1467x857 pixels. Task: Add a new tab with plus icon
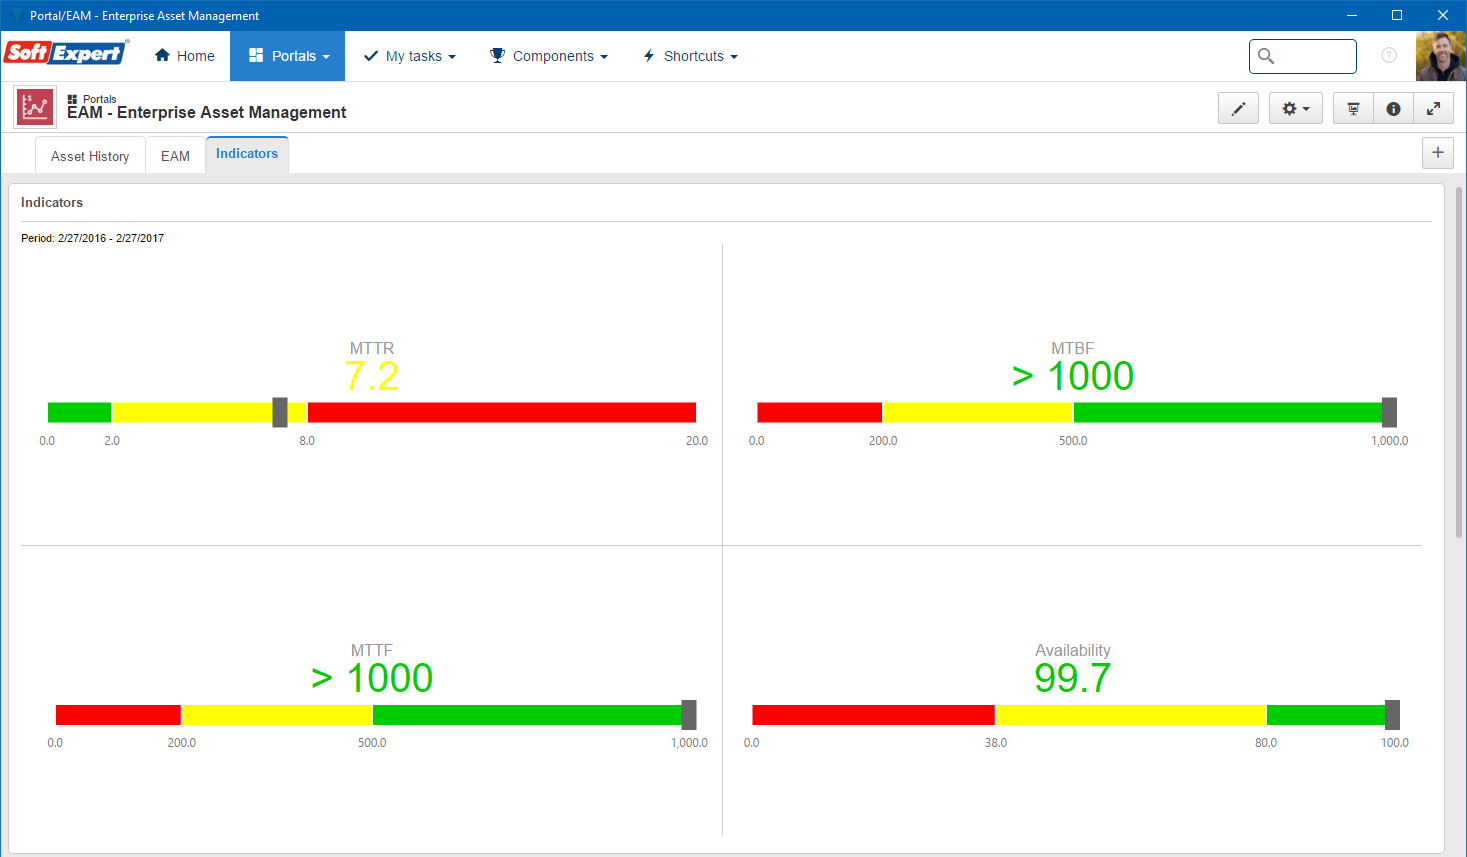1438,153
